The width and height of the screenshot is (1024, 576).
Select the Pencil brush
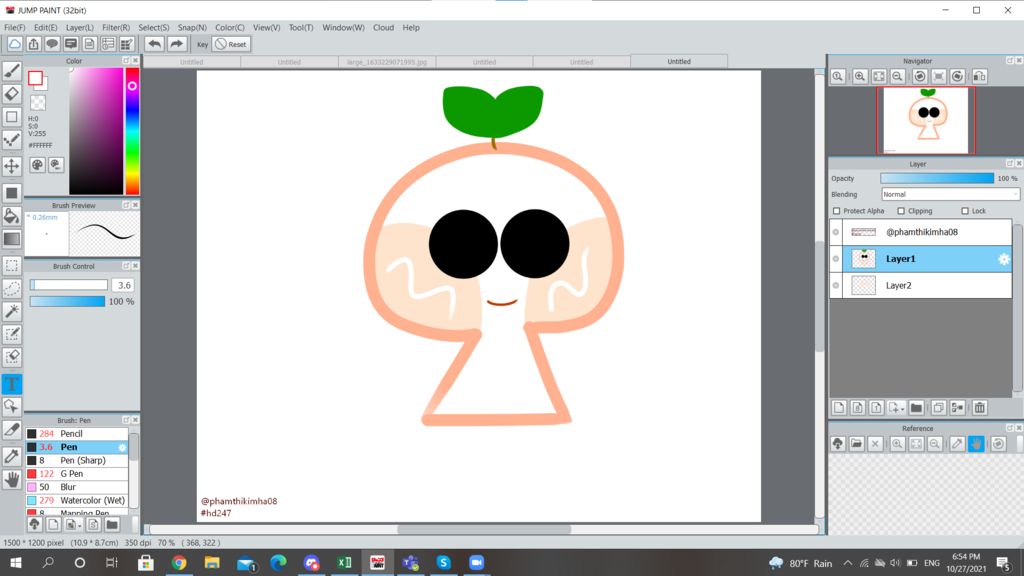77,434
